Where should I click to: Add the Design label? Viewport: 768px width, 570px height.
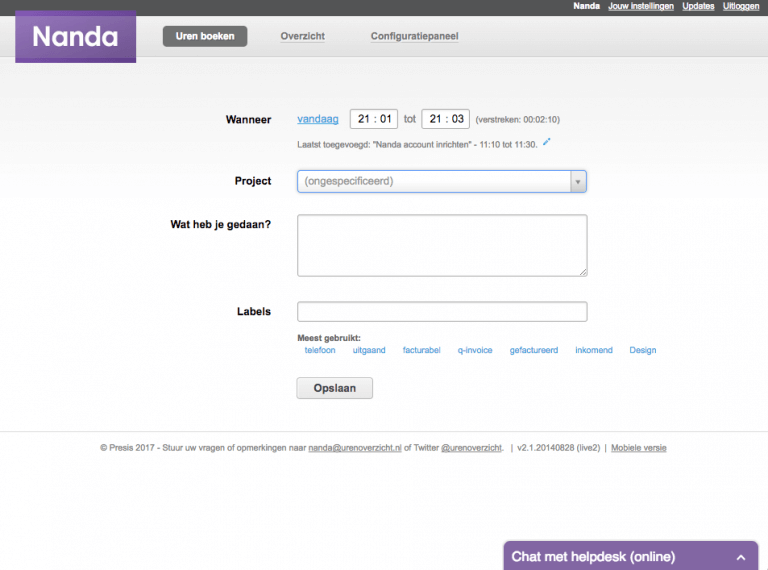coord(643,350)
